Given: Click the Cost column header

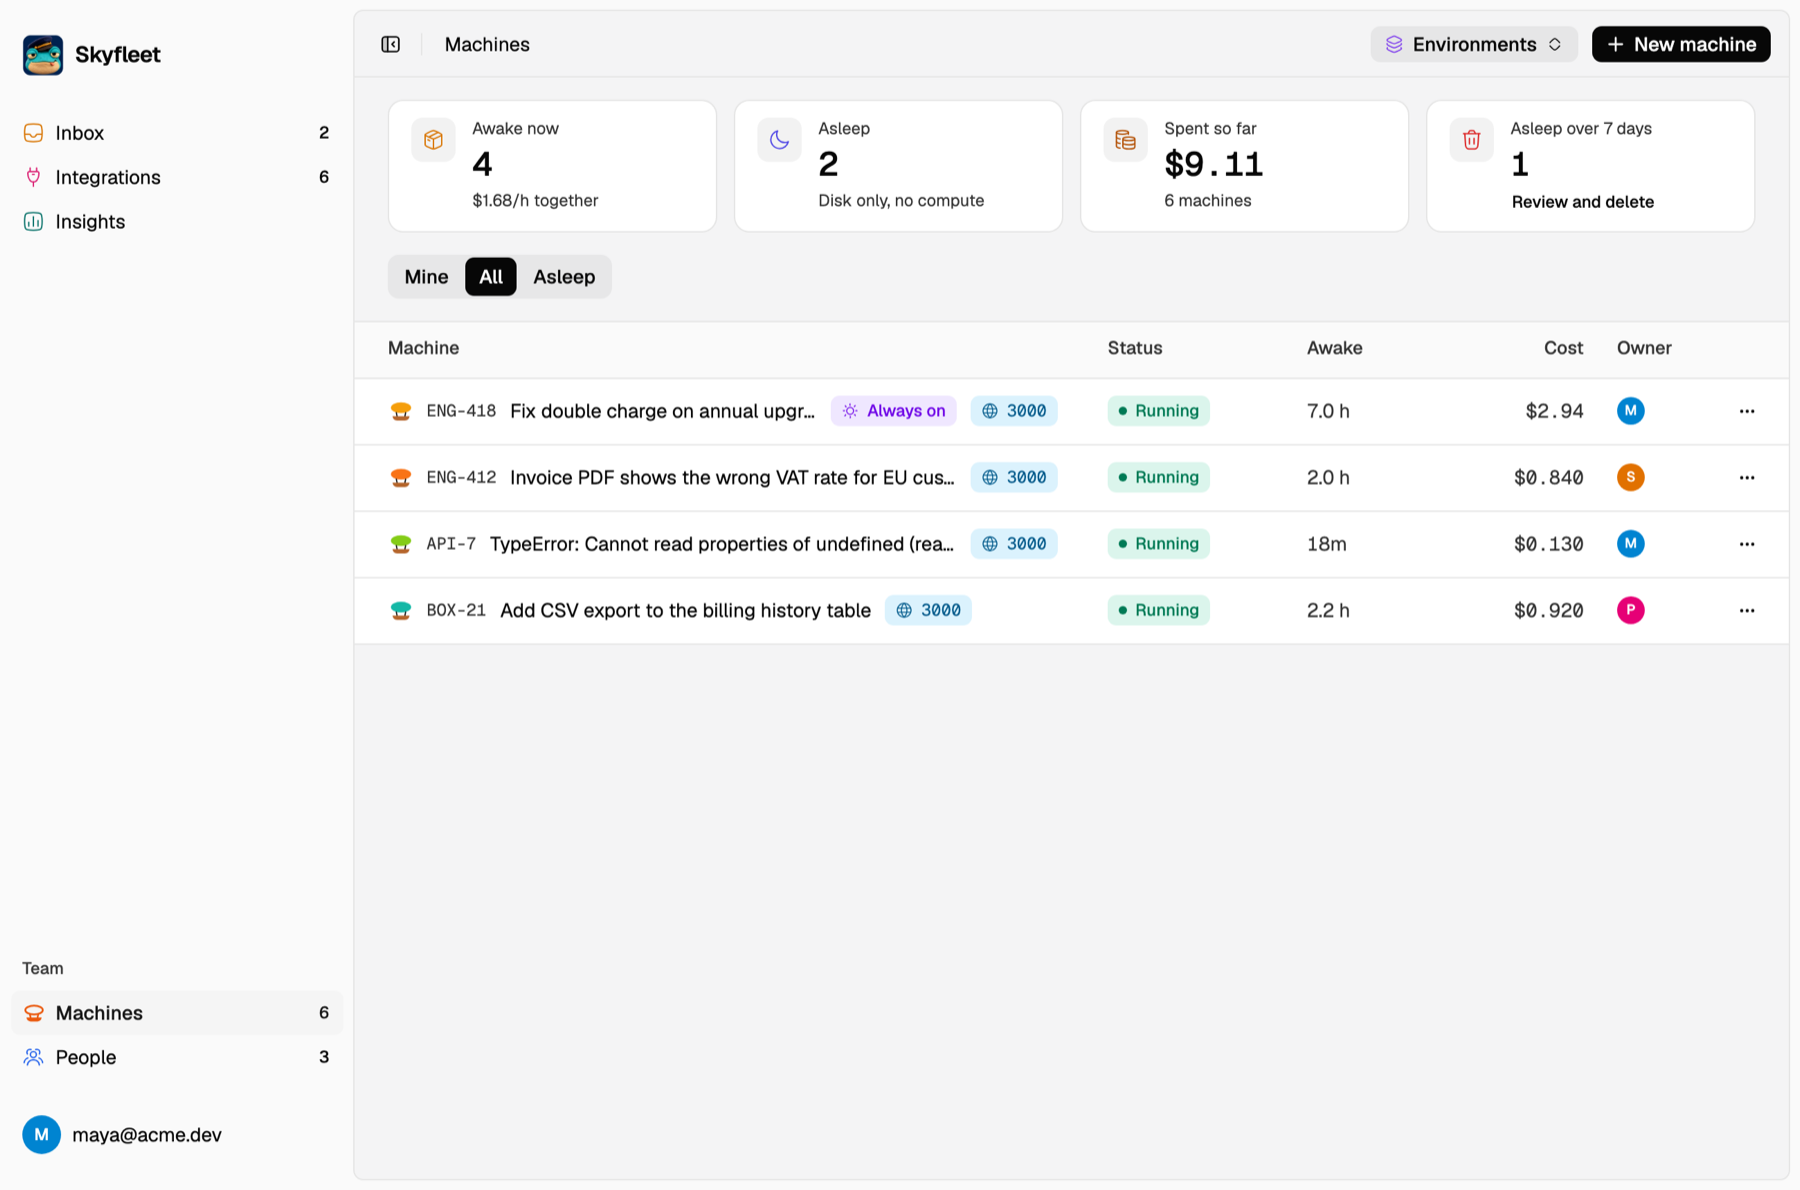Looking at the screenshot, I should (x=1563, y=348).
